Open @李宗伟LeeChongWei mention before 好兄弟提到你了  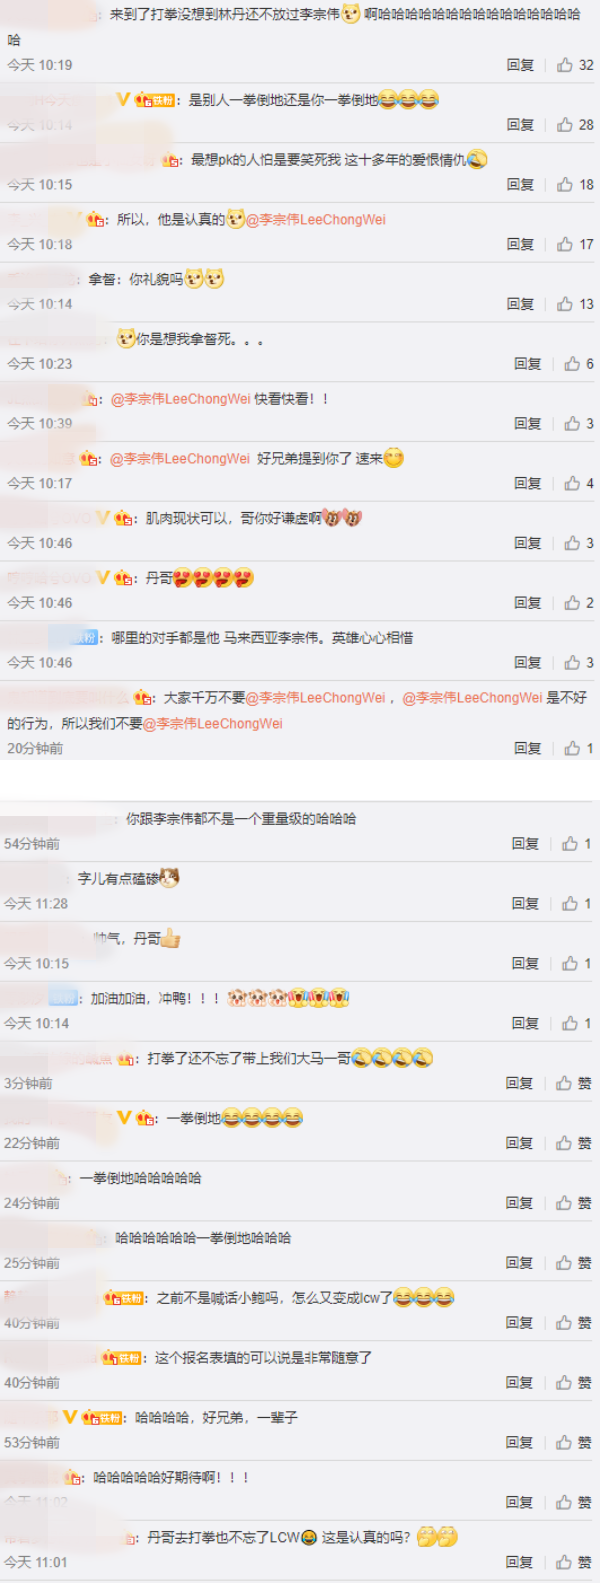(x=180, y=459)
